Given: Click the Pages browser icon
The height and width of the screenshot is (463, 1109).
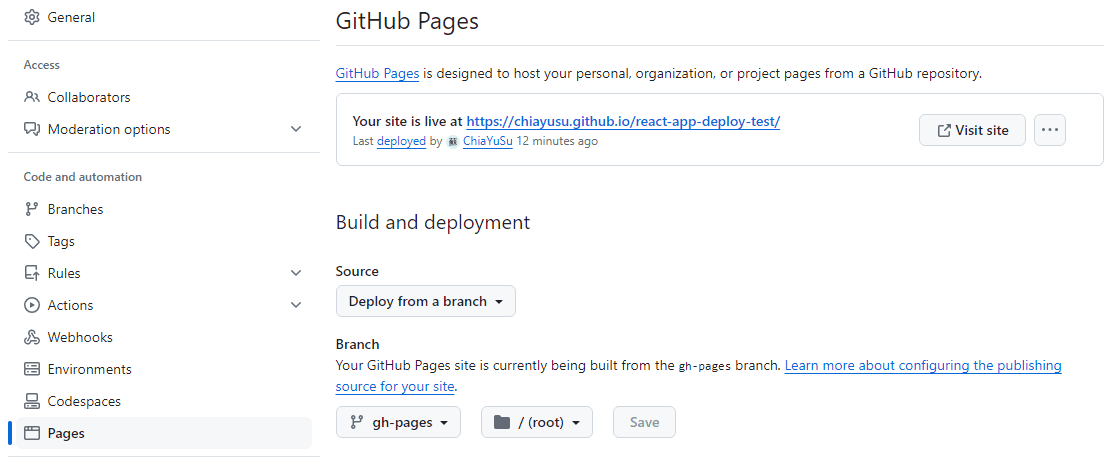Looking at the screenshot, I should pos(32,433).
